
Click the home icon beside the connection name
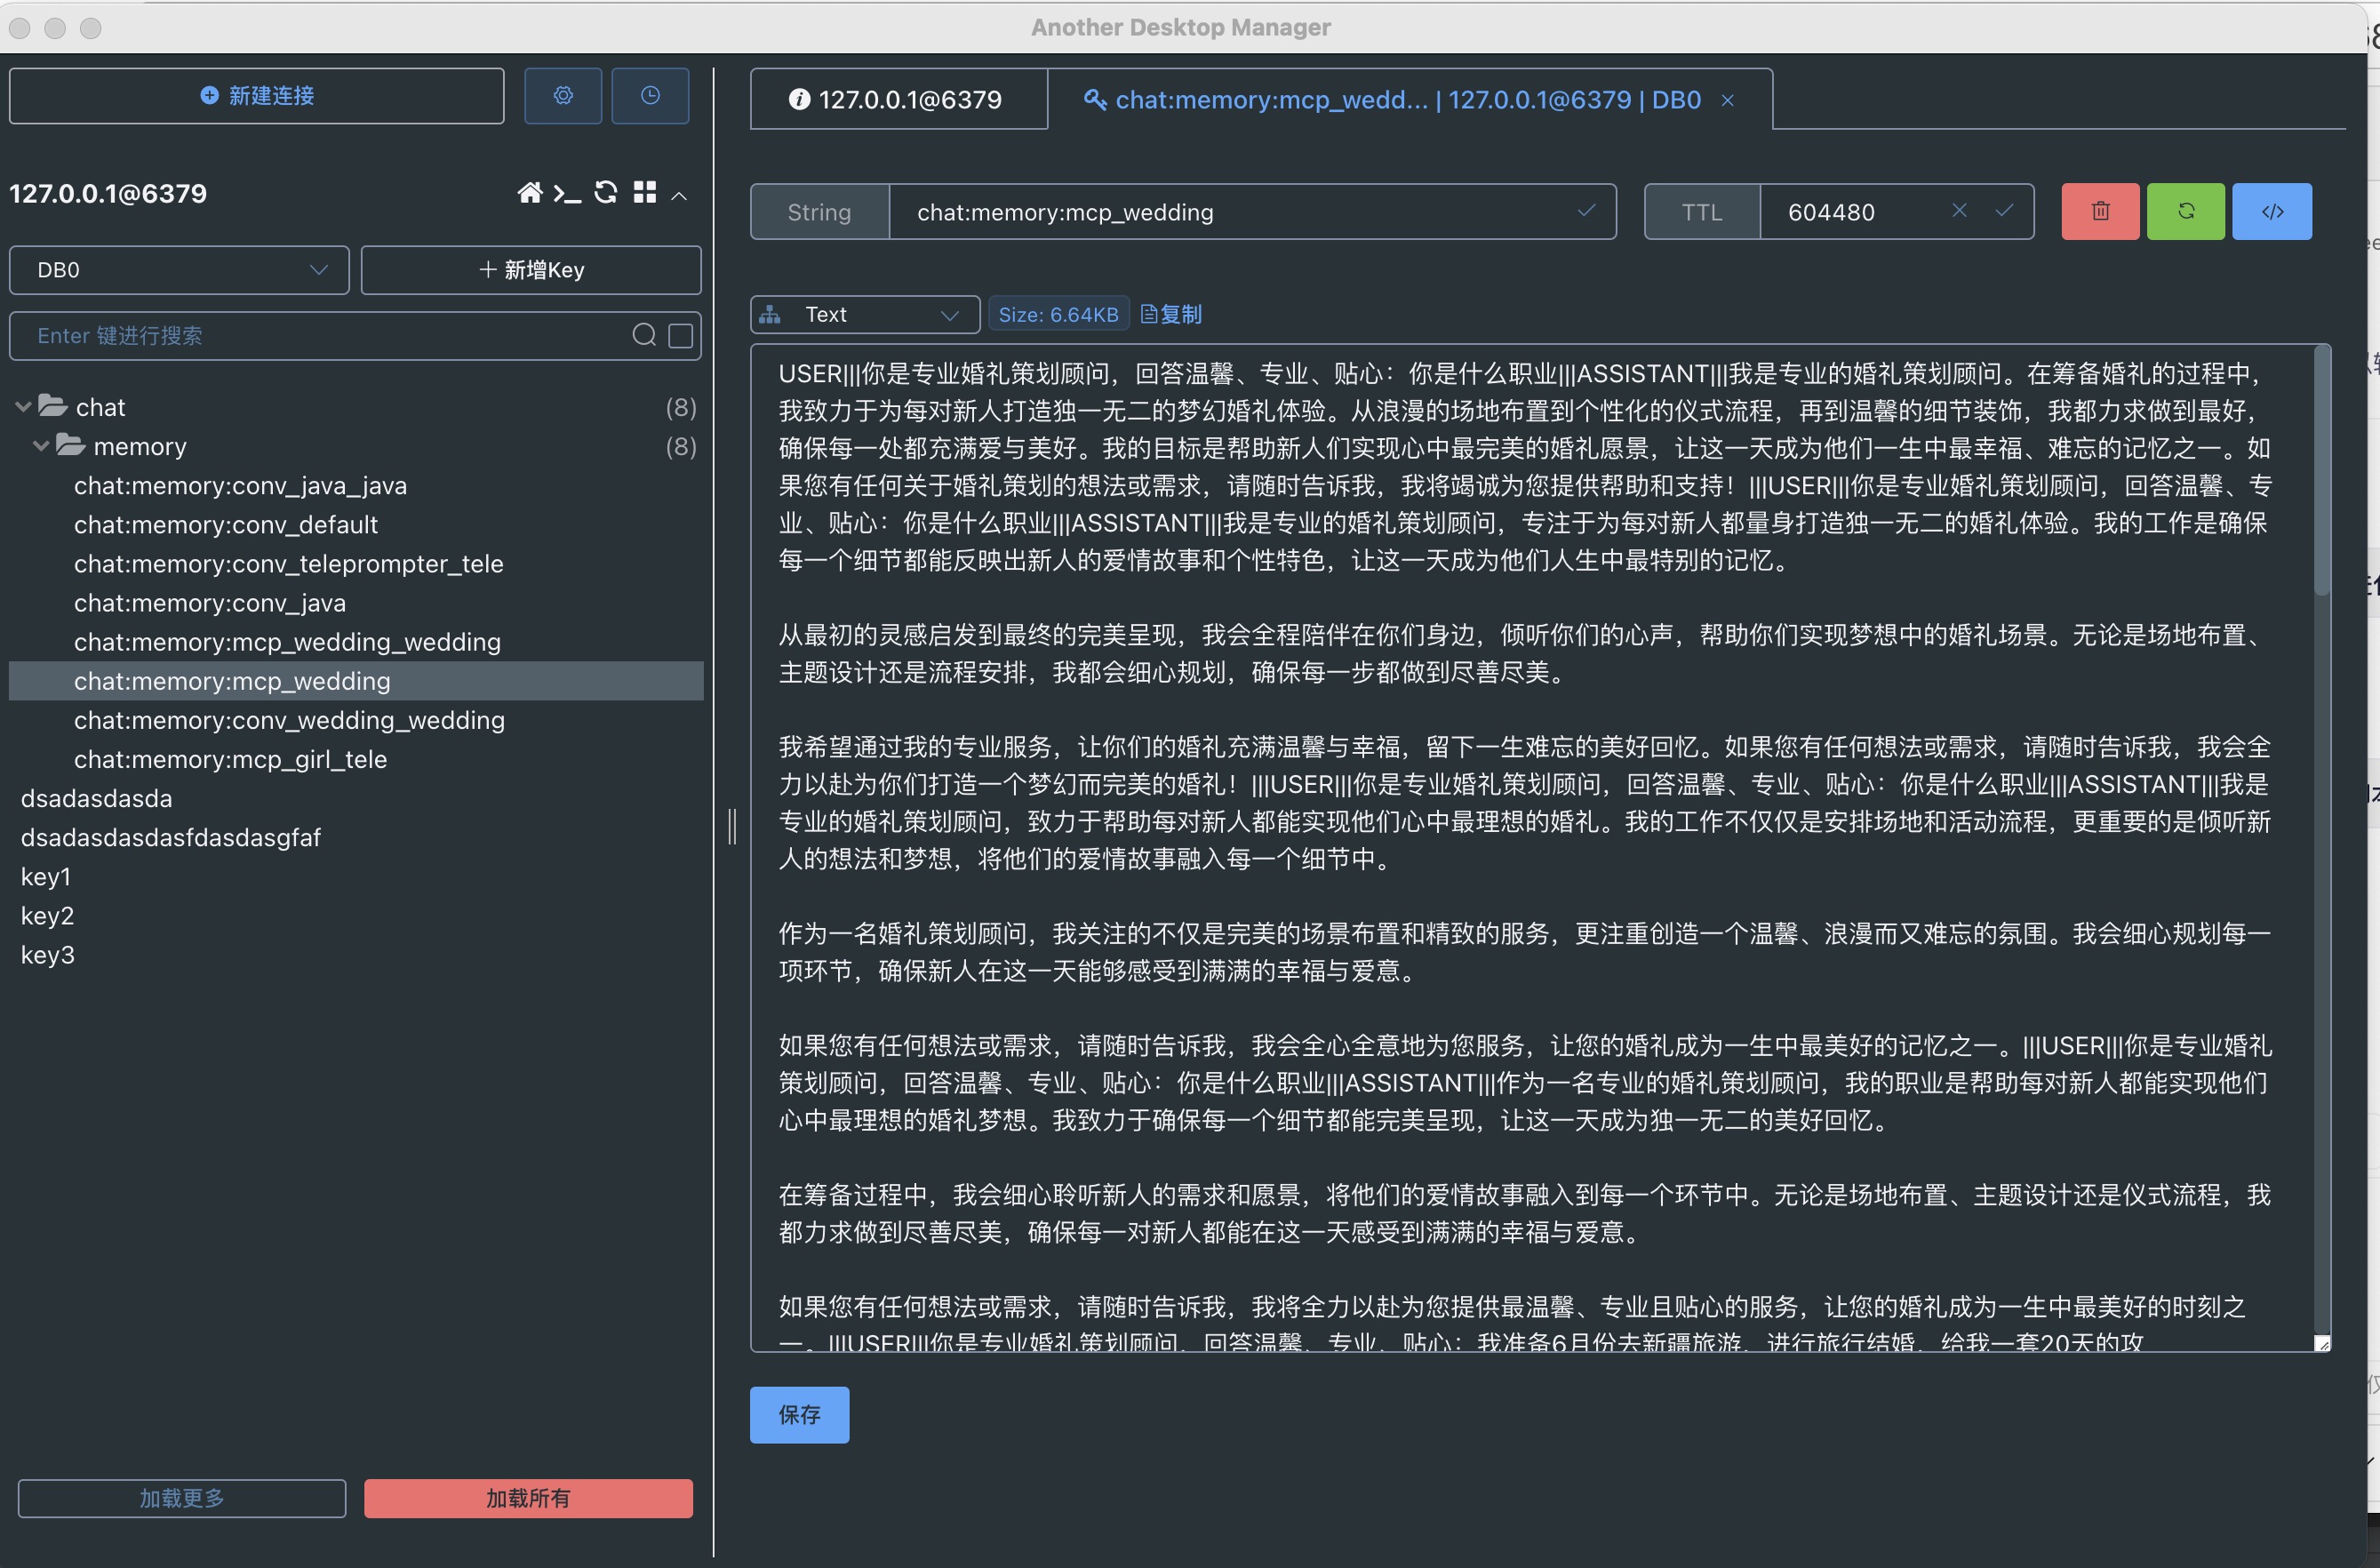(529, 193)
